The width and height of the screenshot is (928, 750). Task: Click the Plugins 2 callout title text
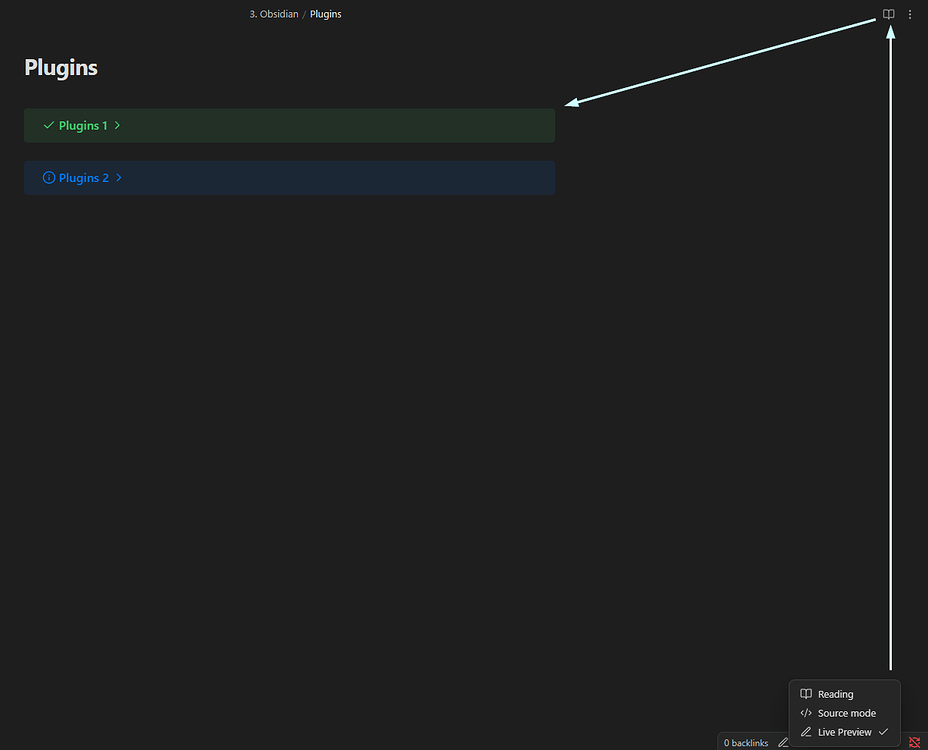pyautogui.click(x=84, y=178)
